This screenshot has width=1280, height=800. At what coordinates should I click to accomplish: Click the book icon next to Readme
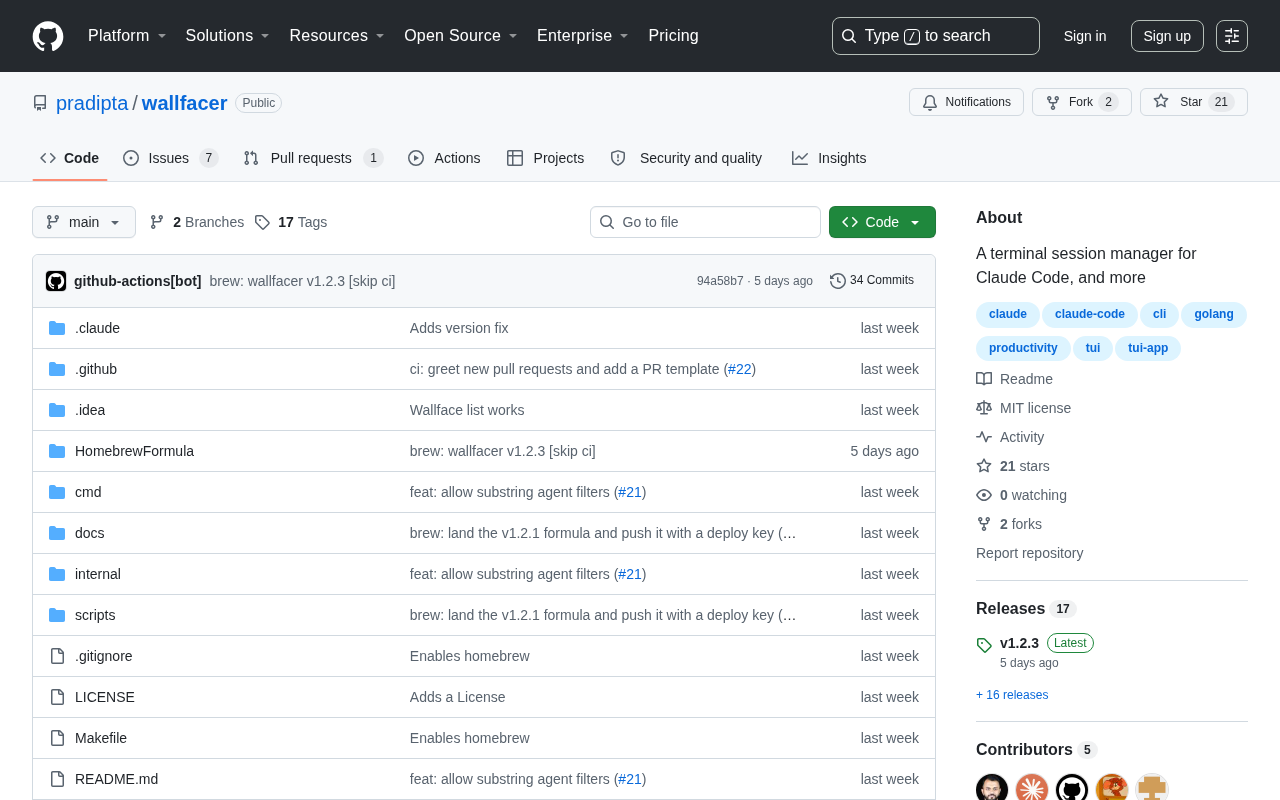(984, 379)
